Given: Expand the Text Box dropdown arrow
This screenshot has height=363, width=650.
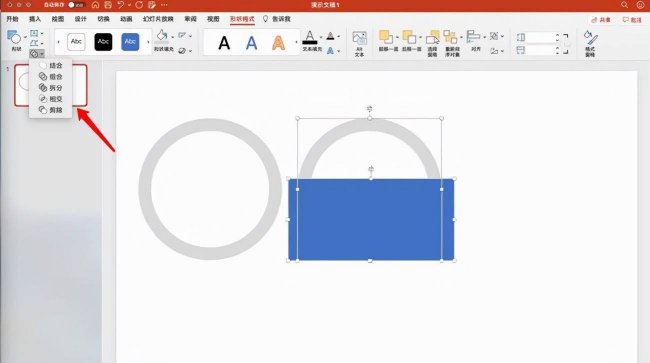Looking at the screenshot, I should (x=42, y=33).
